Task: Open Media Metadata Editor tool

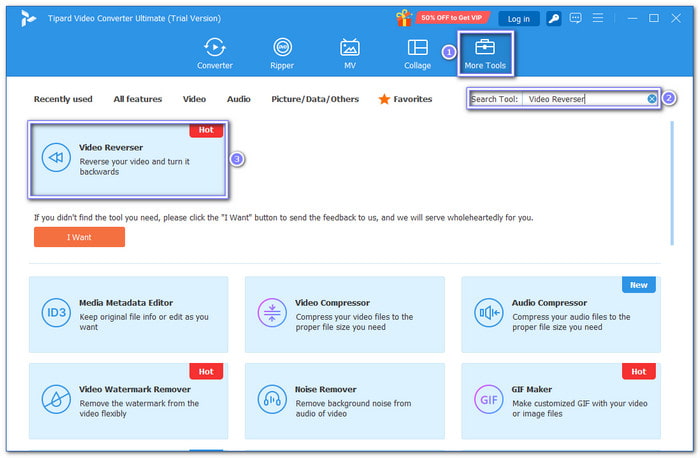Action: (x=129, y=314)
